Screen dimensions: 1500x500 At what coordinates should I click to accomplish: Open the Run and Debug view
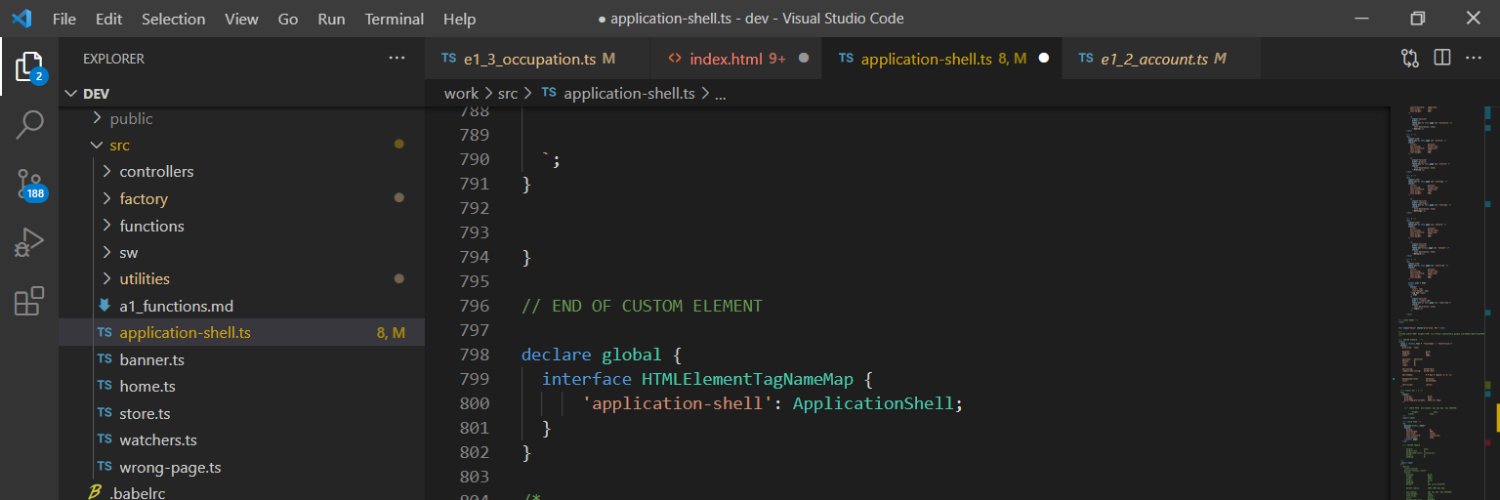pyautogui.click(x=29, y=242)
